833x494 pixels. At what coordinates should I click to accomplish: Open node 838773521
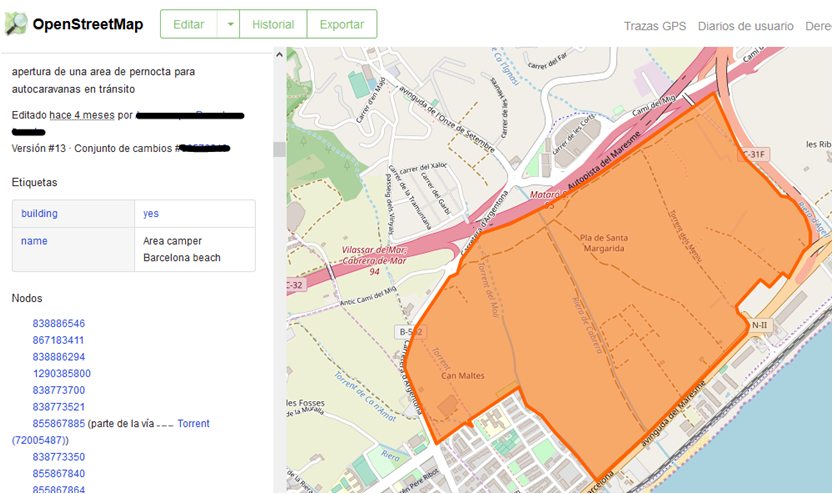pos(58,407)
